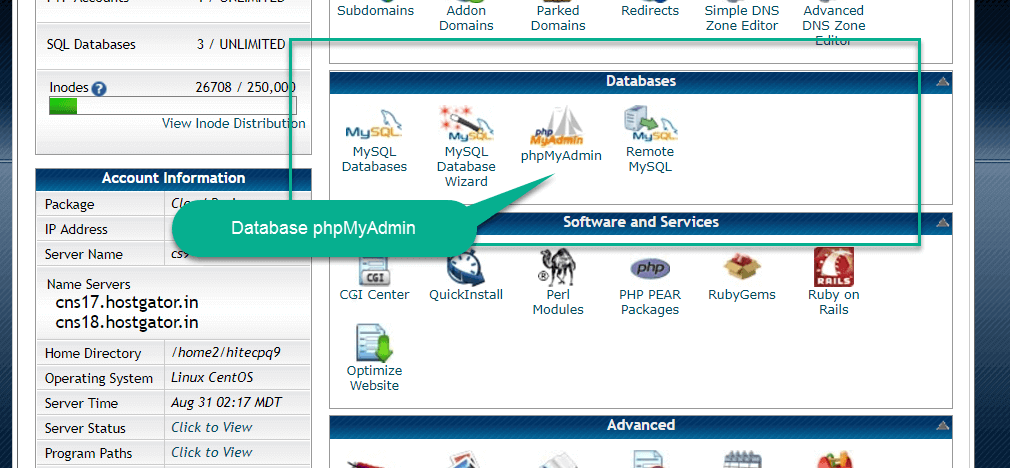The image size is (1010, 468).
Task: Select the /home2/hitecpq9 home directory value
Action: pyautogui.click(x=226, y=353)
